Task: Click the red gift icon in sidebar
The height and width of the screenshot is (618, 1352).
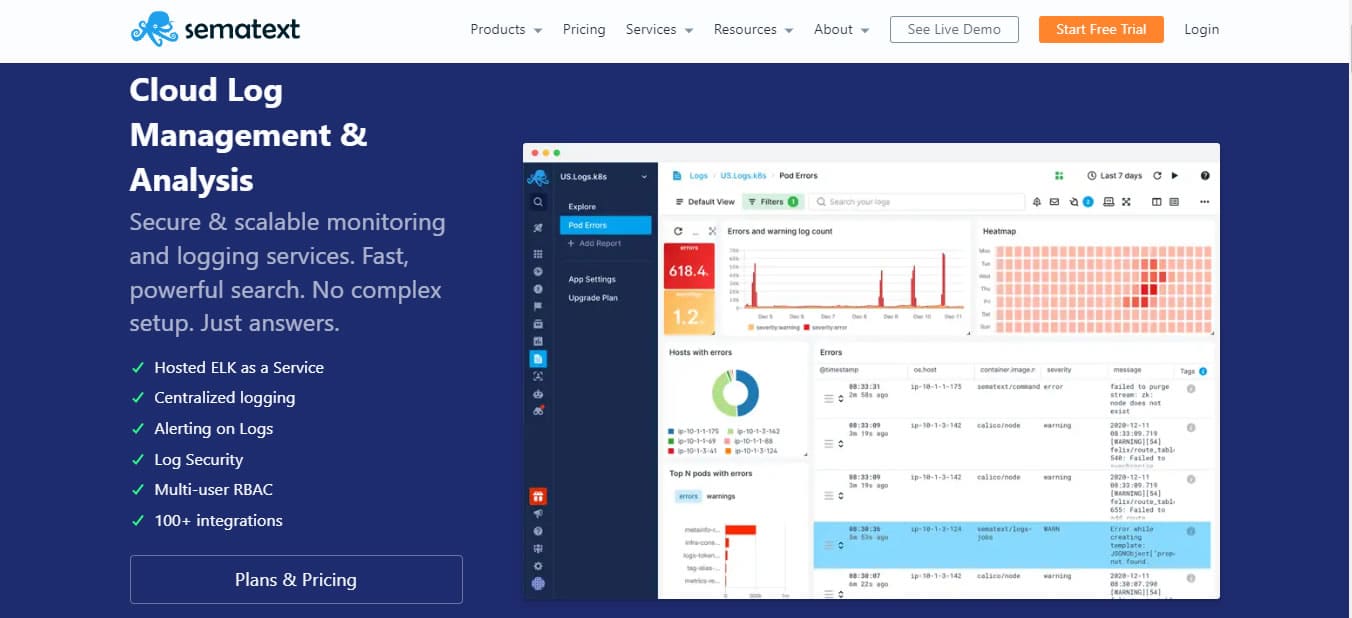Action: 538,496
